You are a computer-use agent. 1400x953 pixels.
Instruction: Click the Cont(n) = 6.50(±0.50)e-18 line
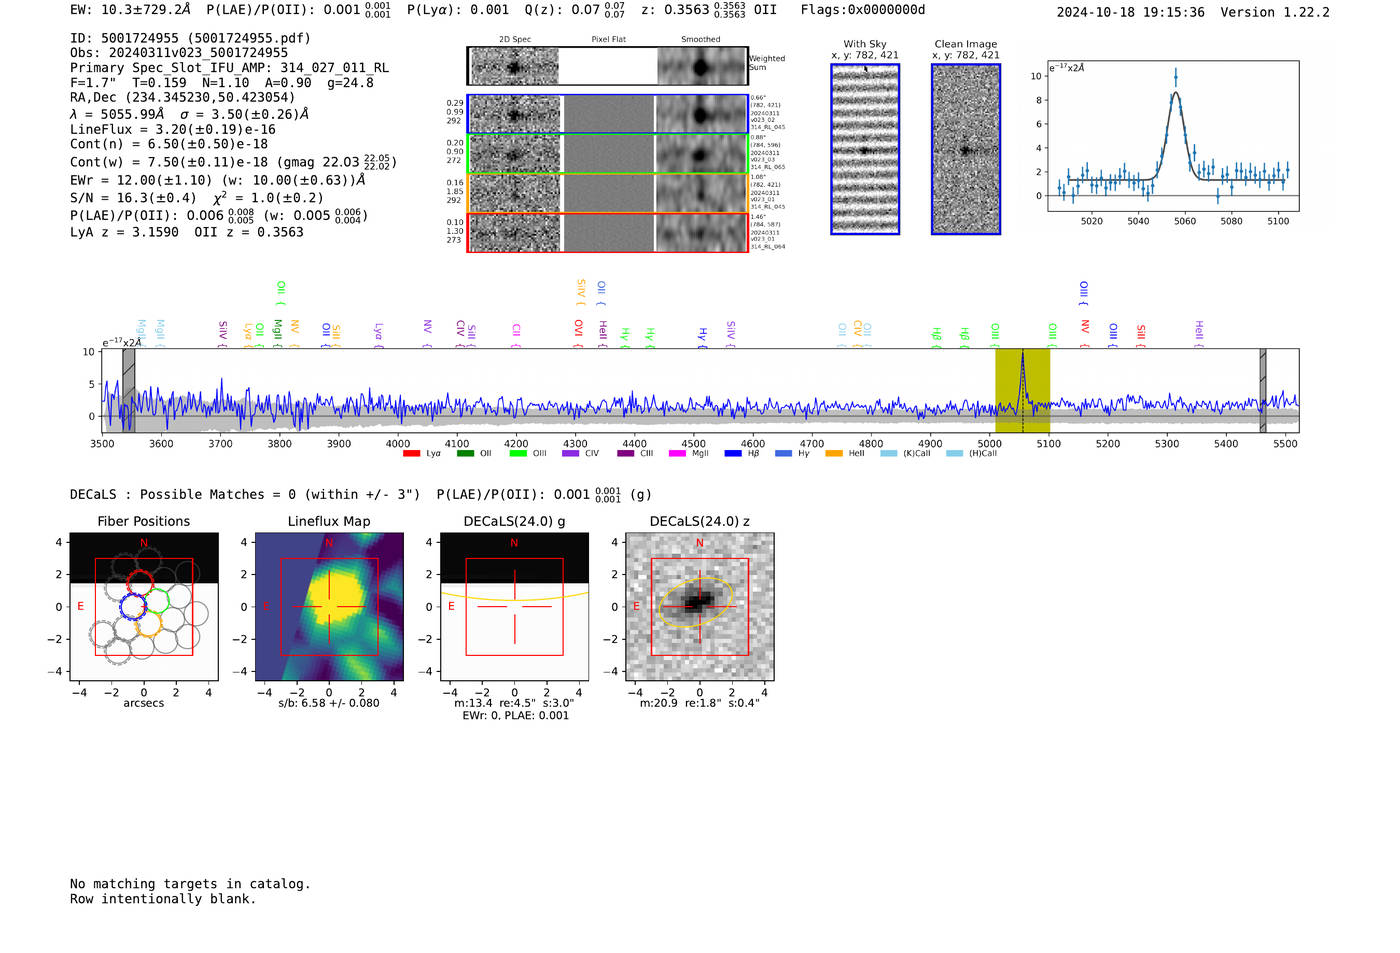169,144
